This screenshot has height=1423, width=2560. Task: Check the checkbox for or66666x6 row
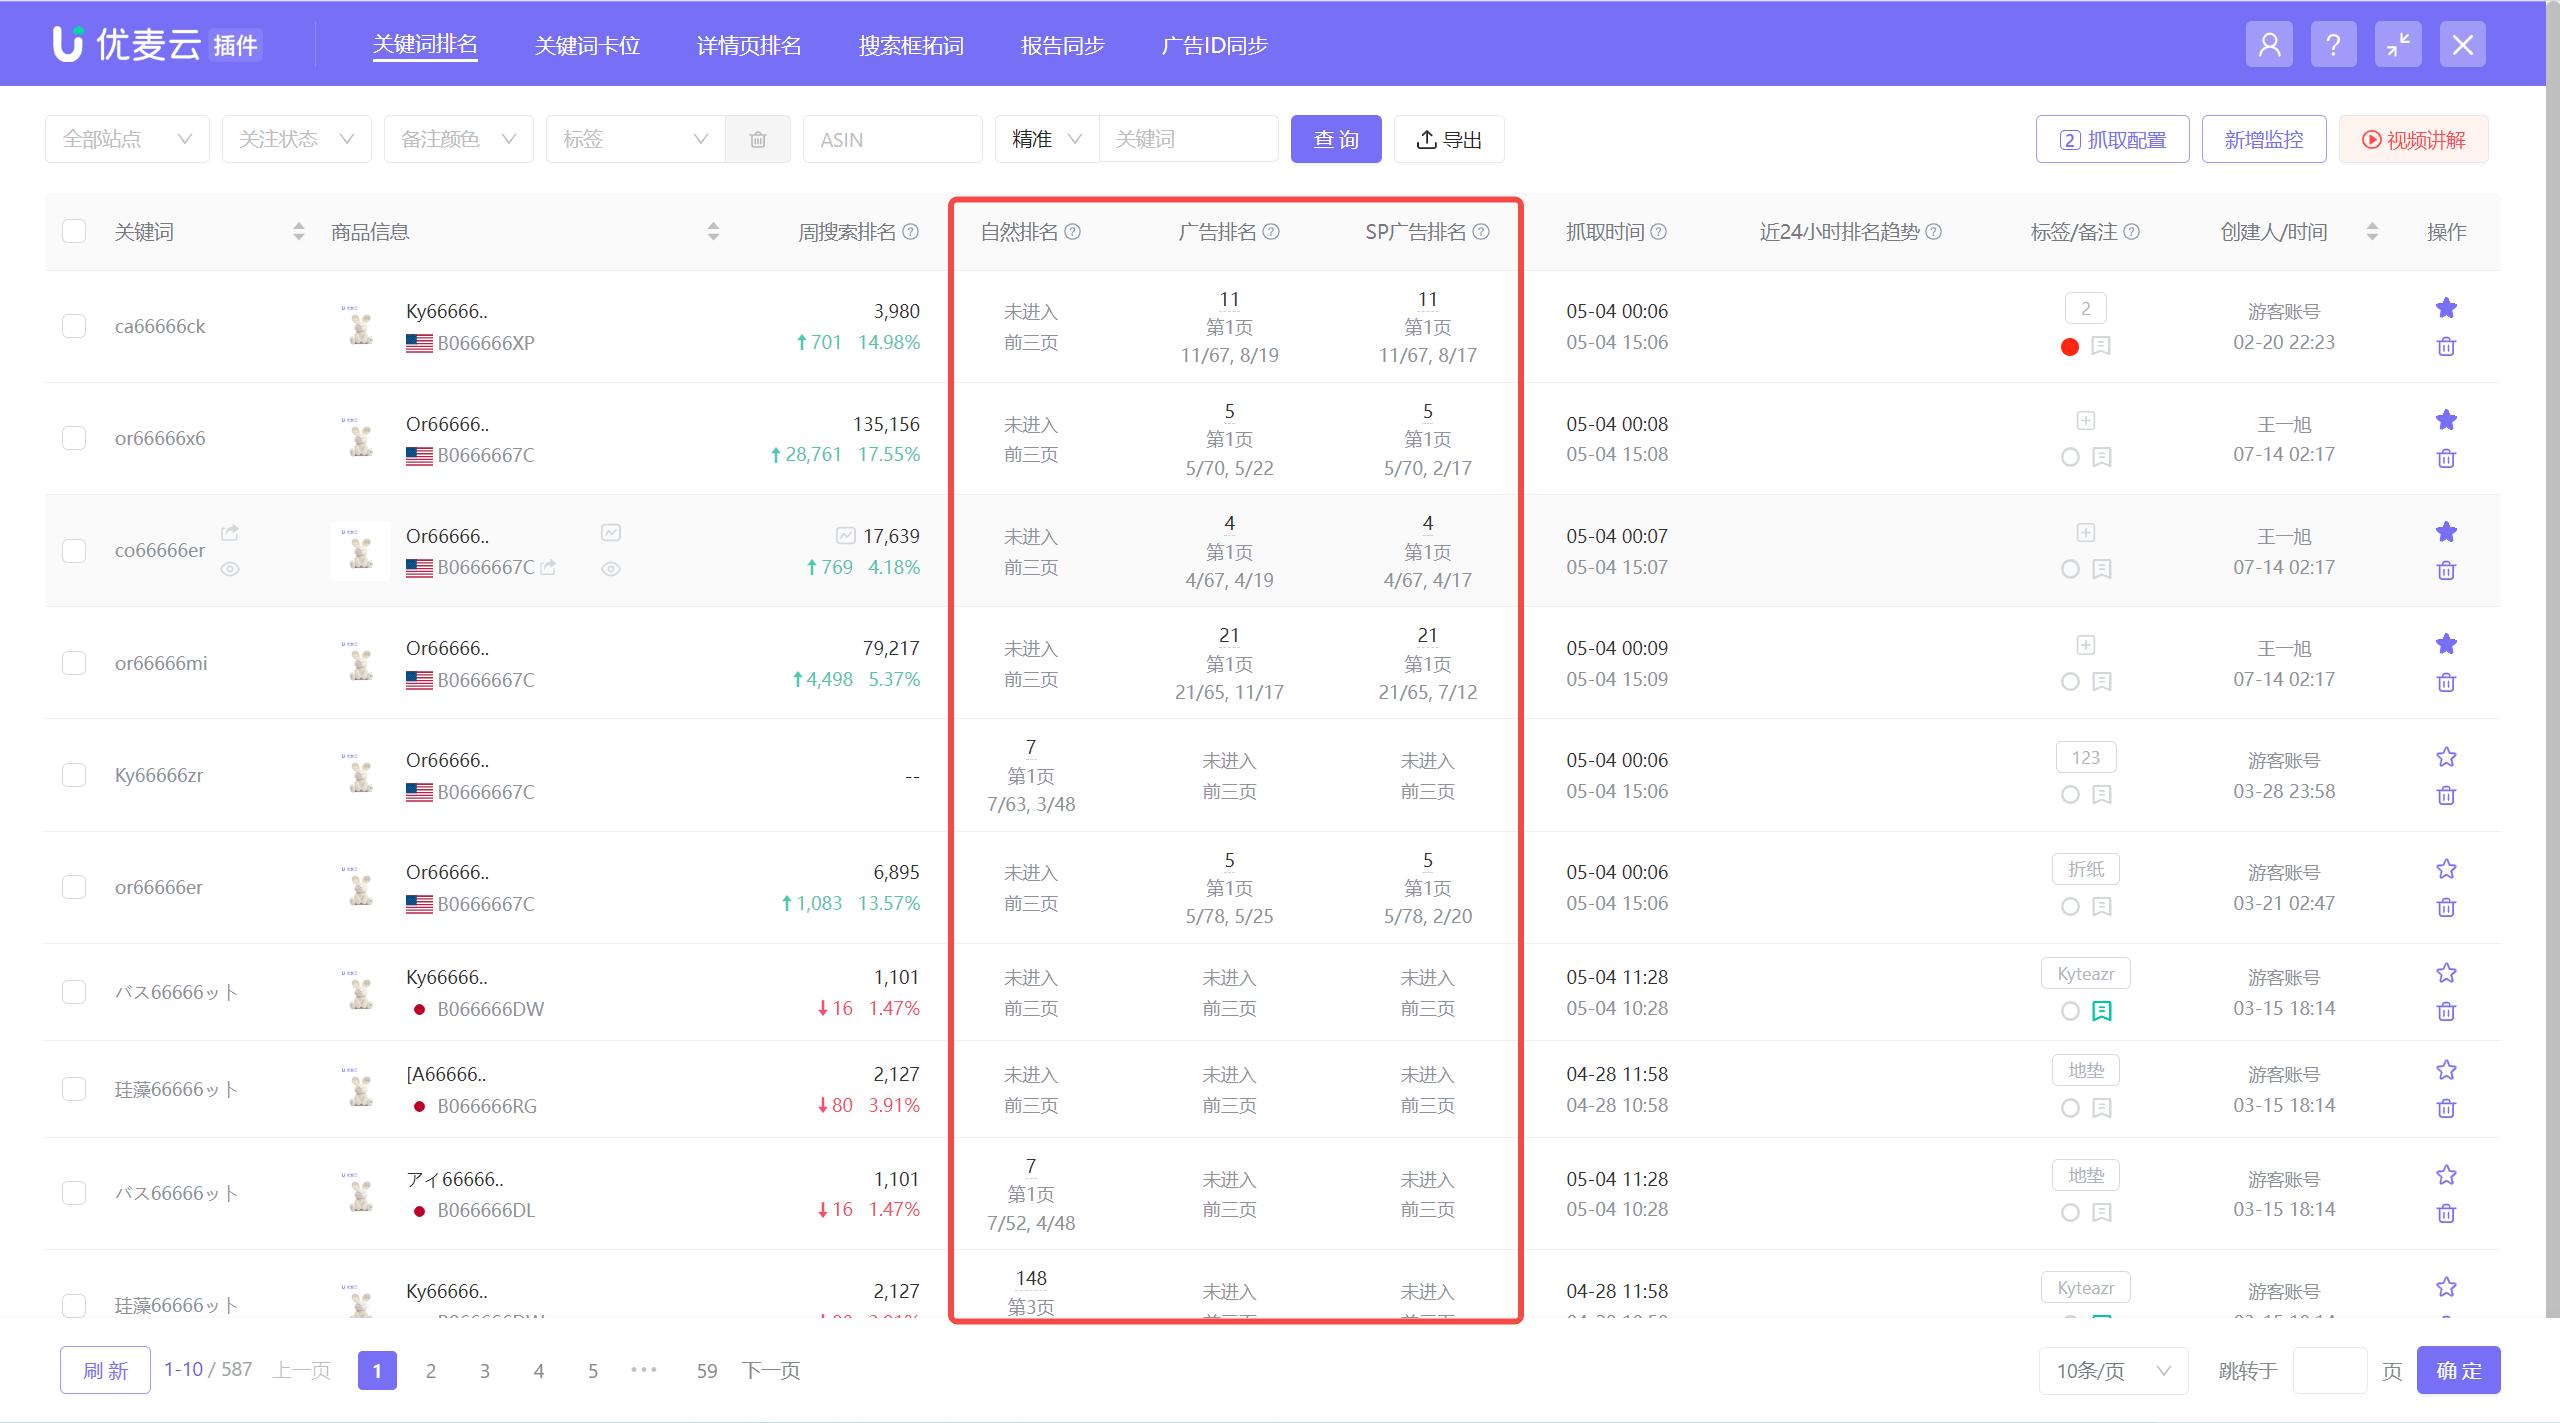[74, 437]
